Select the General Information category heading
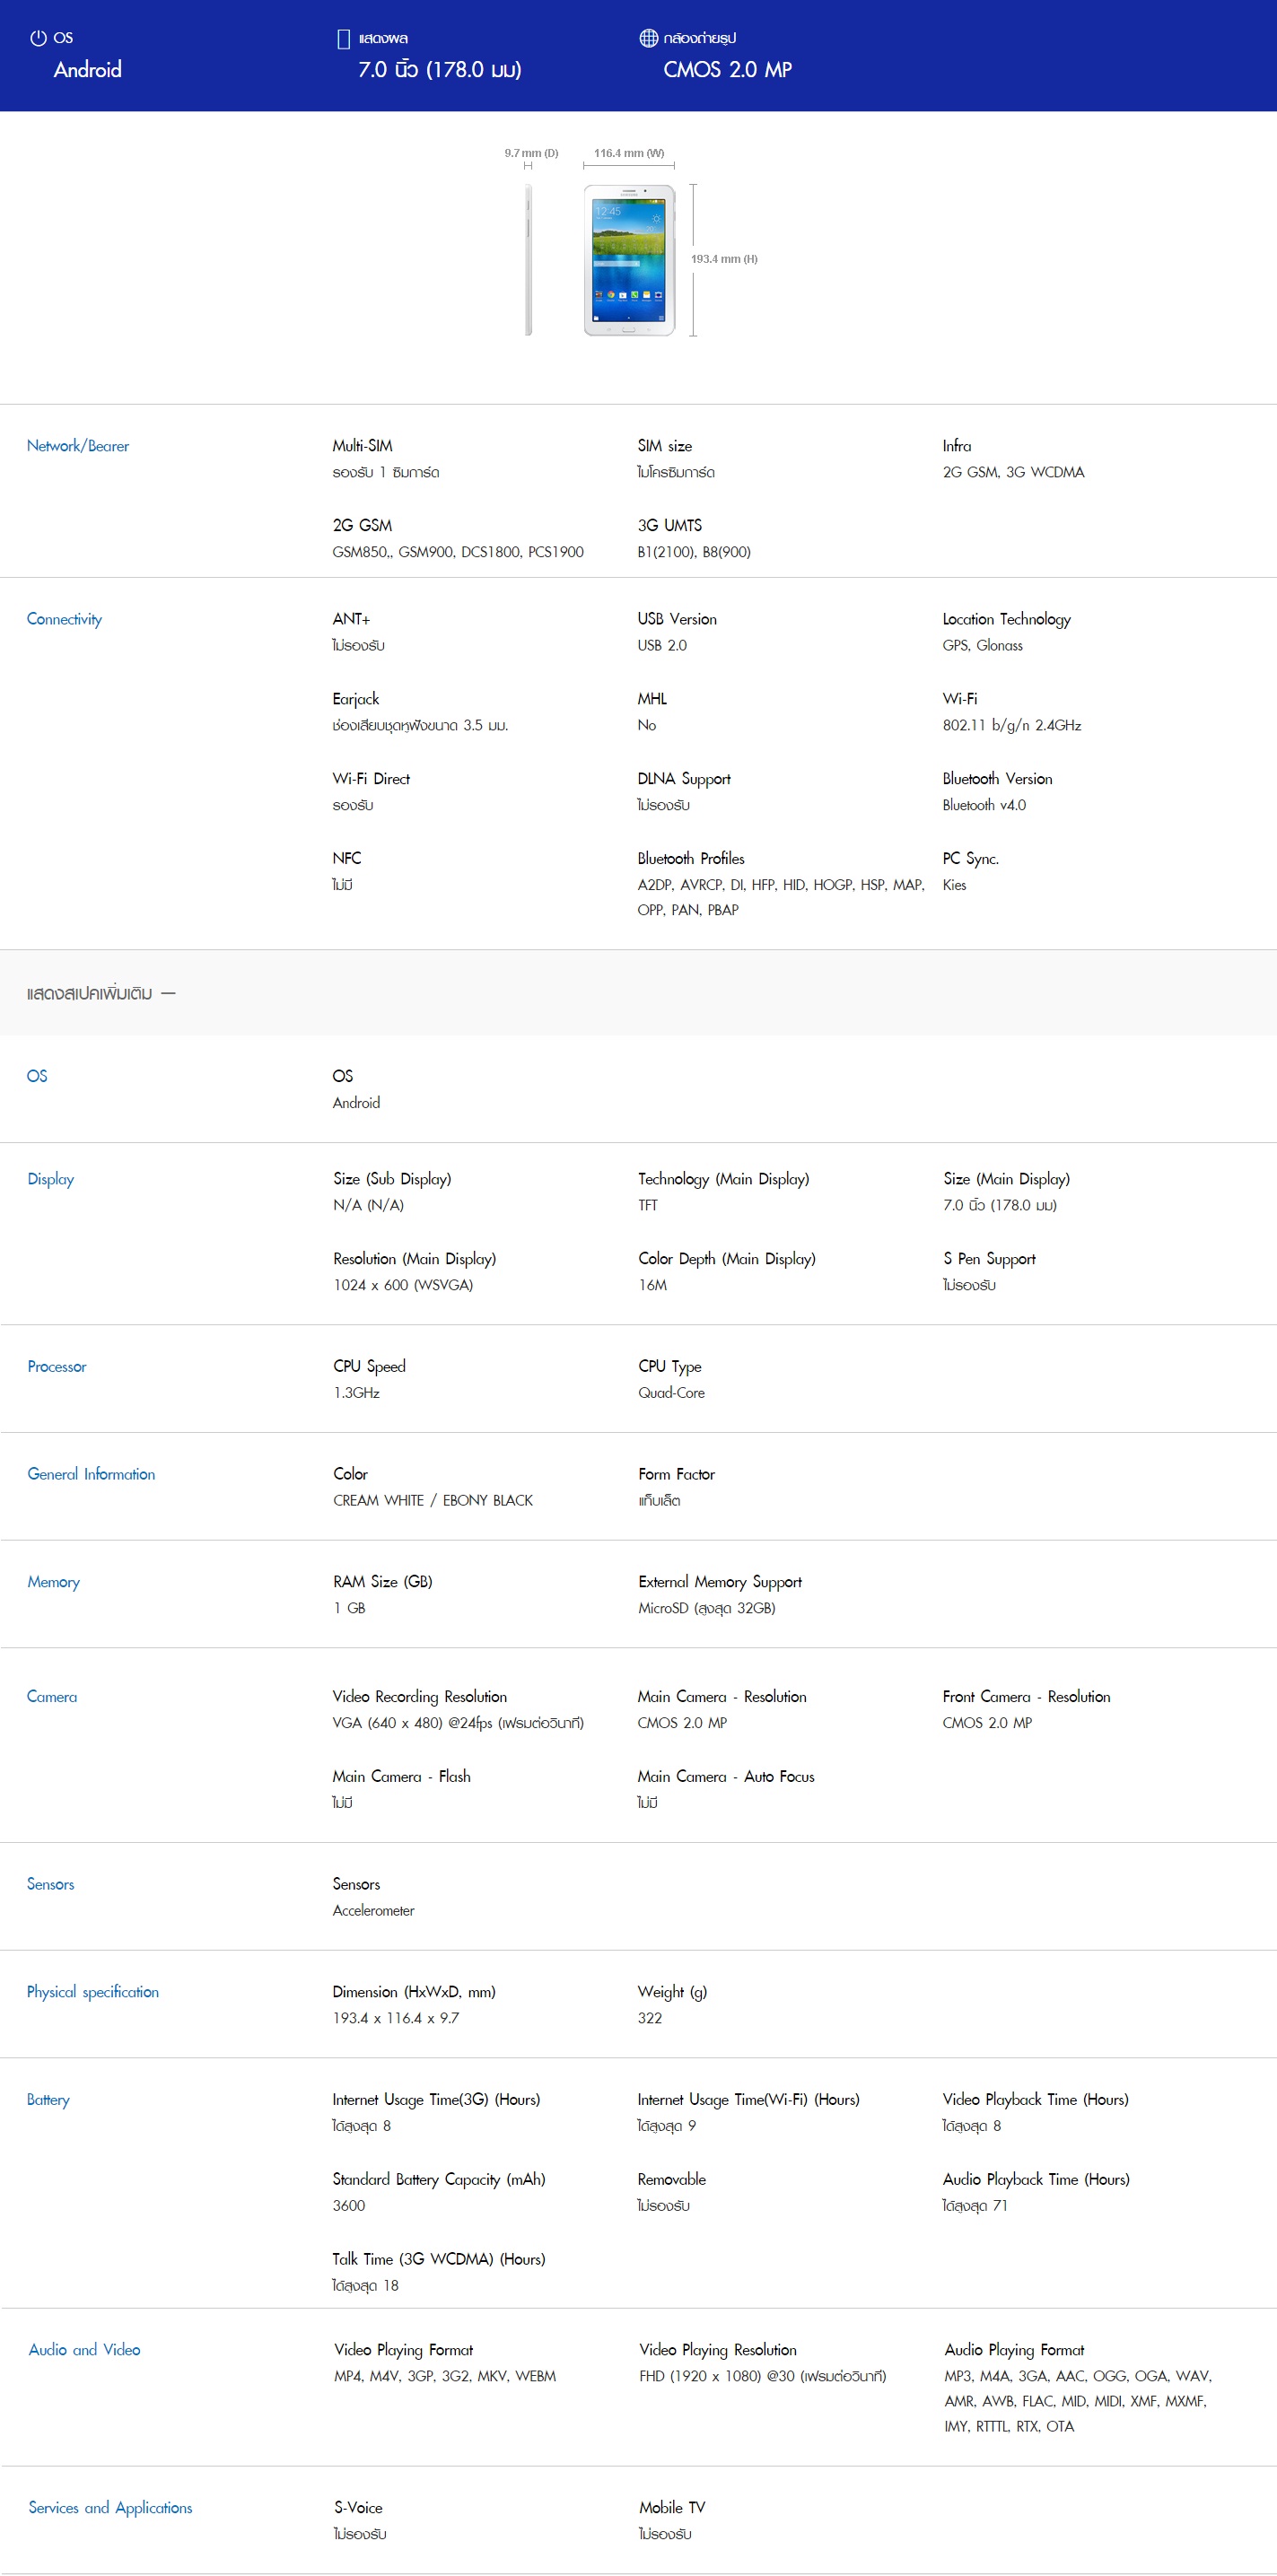 [91, 1474]
